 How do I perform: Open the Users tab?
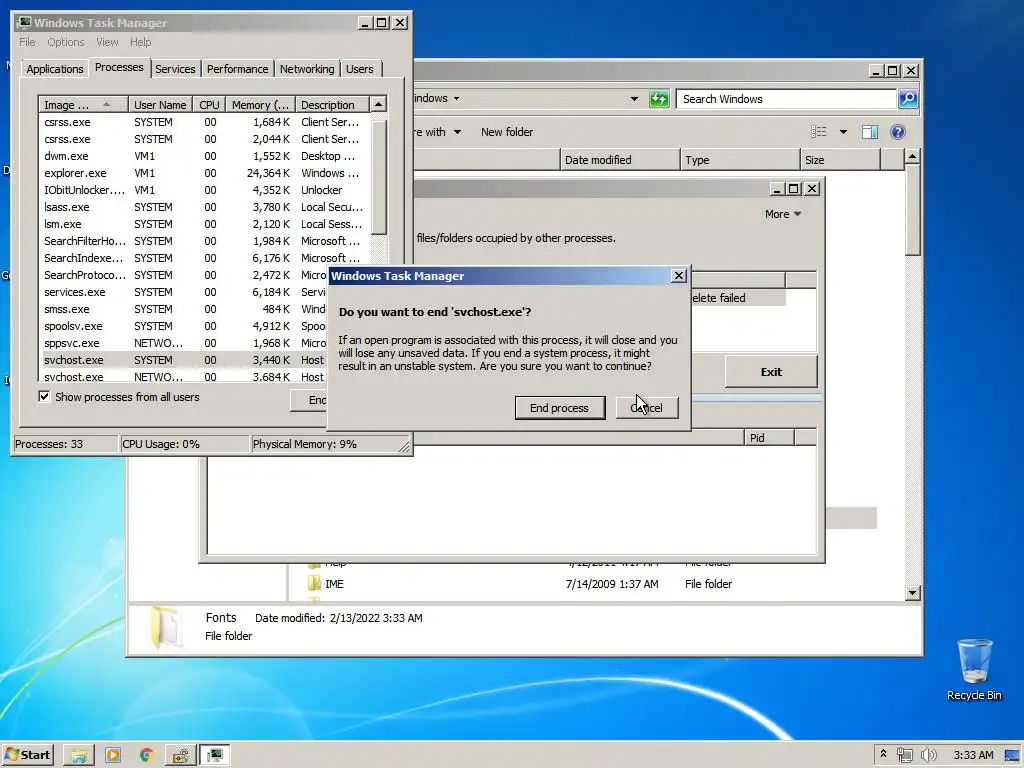pos(360,69)
